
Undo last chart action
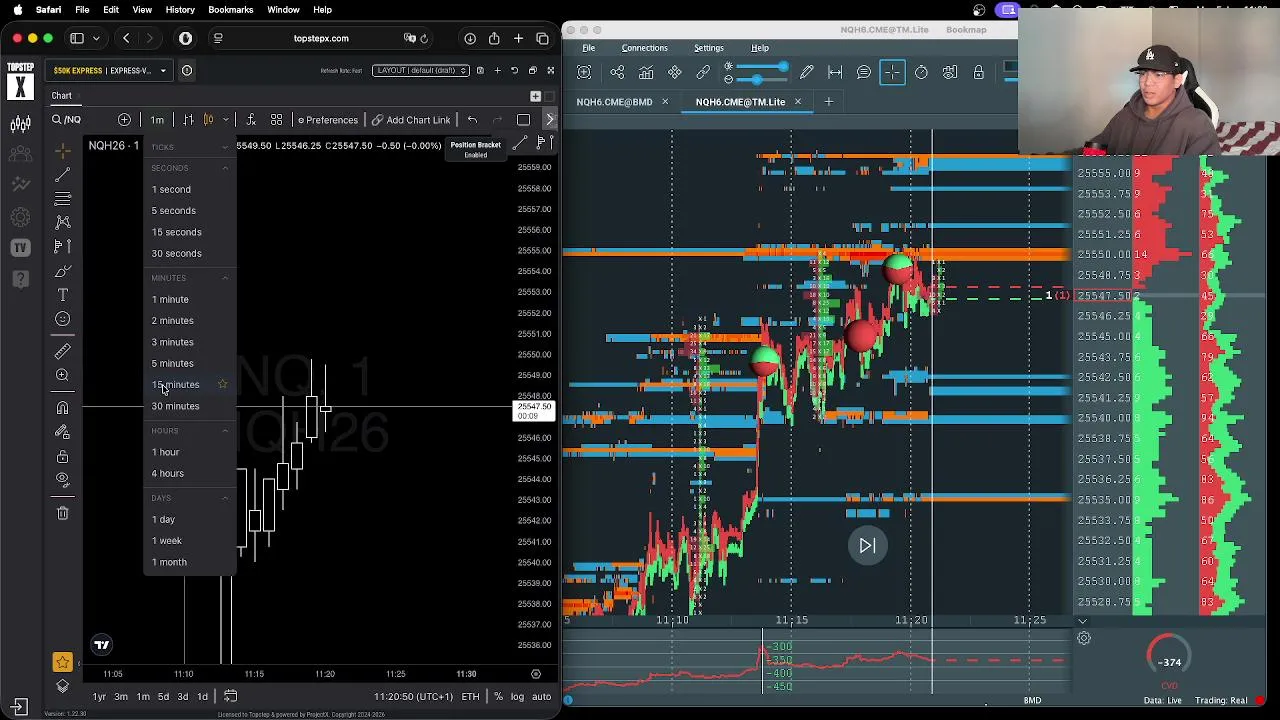[x=472, y=120]
